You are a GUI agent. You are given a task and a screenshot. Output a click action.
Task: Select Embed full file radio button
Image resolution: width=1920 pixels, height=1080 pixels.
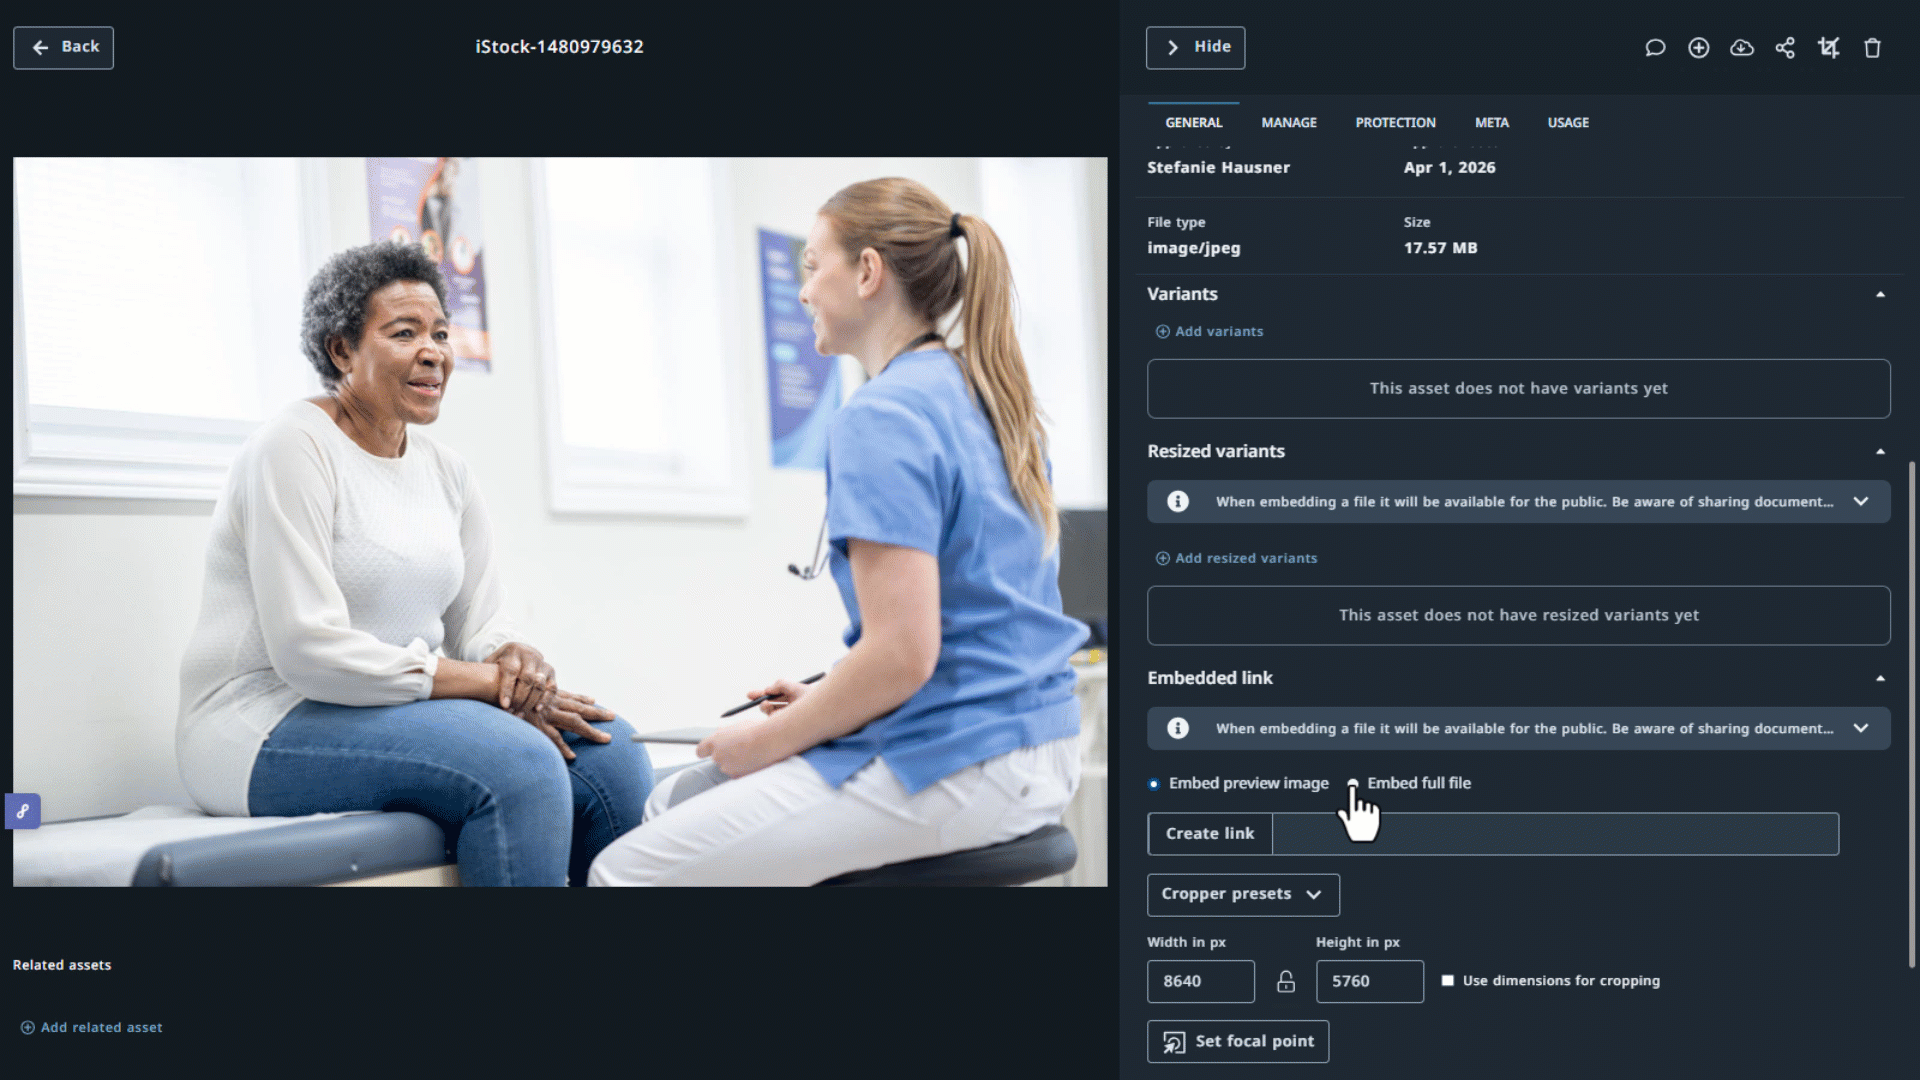tap(1353, 783)
